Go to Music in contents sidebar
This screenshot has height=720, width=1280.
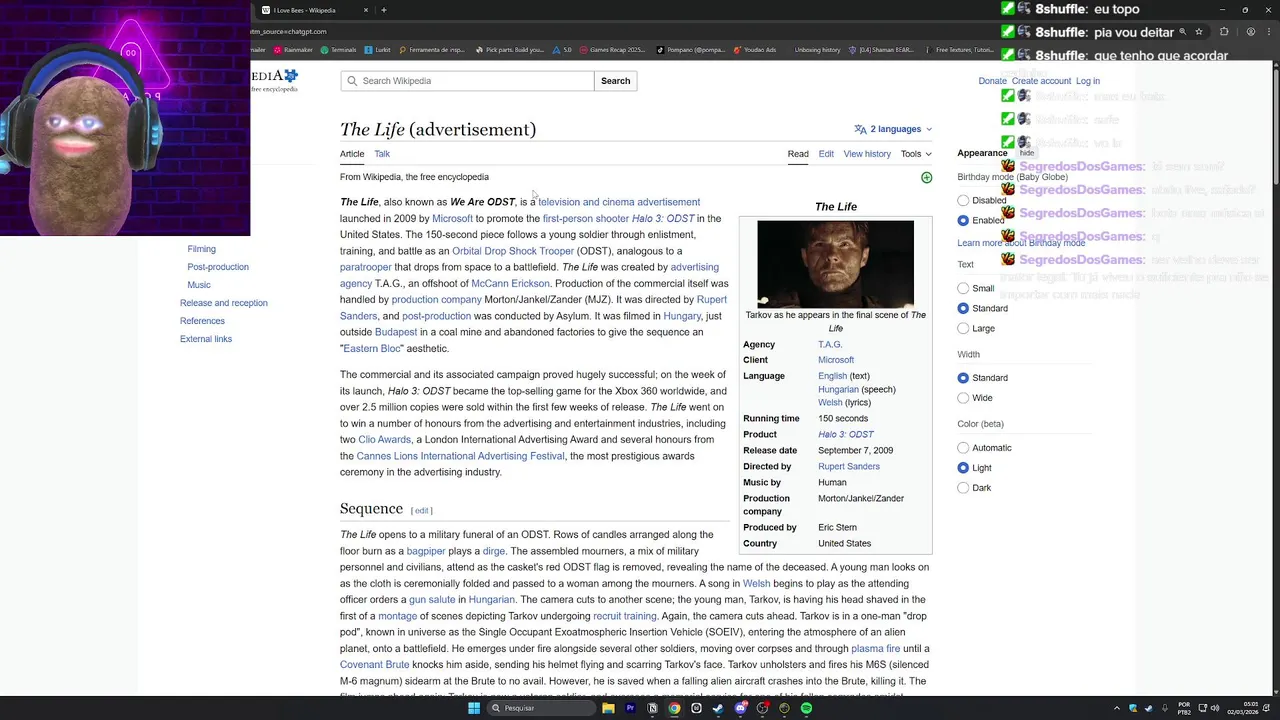pyautogui.click(x=199, y=285)
